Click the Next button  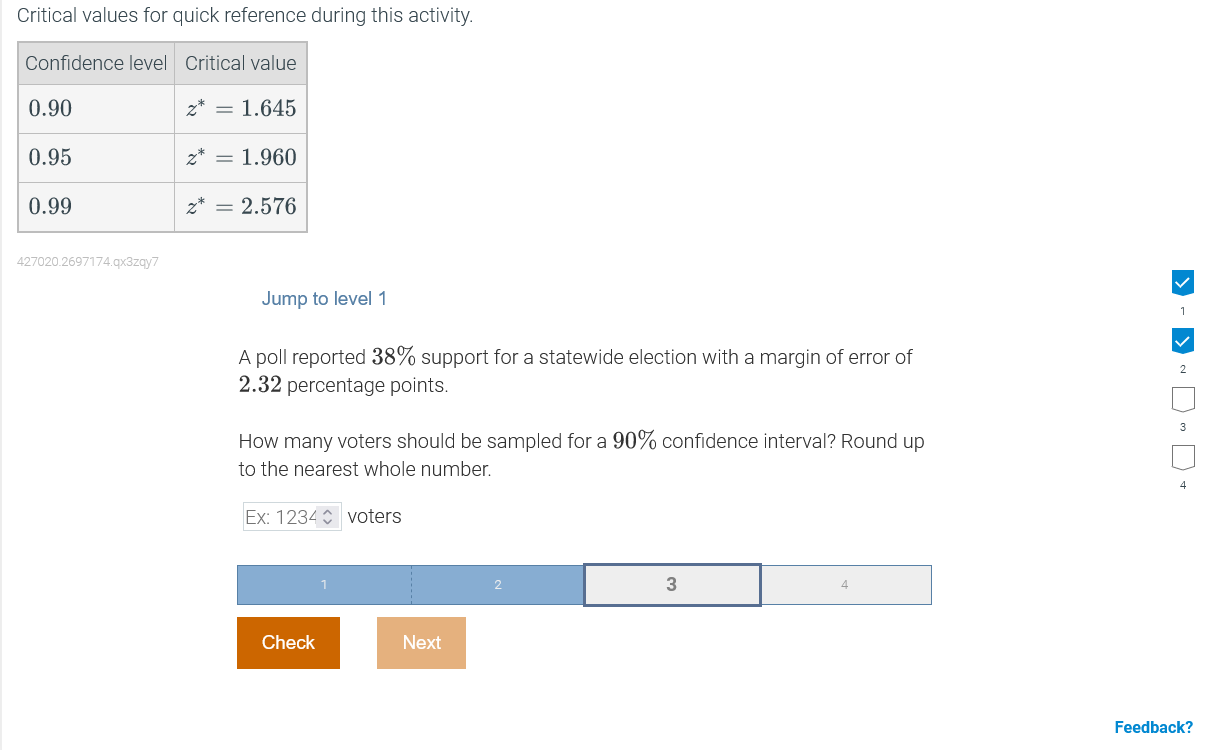tap(421, 643)
